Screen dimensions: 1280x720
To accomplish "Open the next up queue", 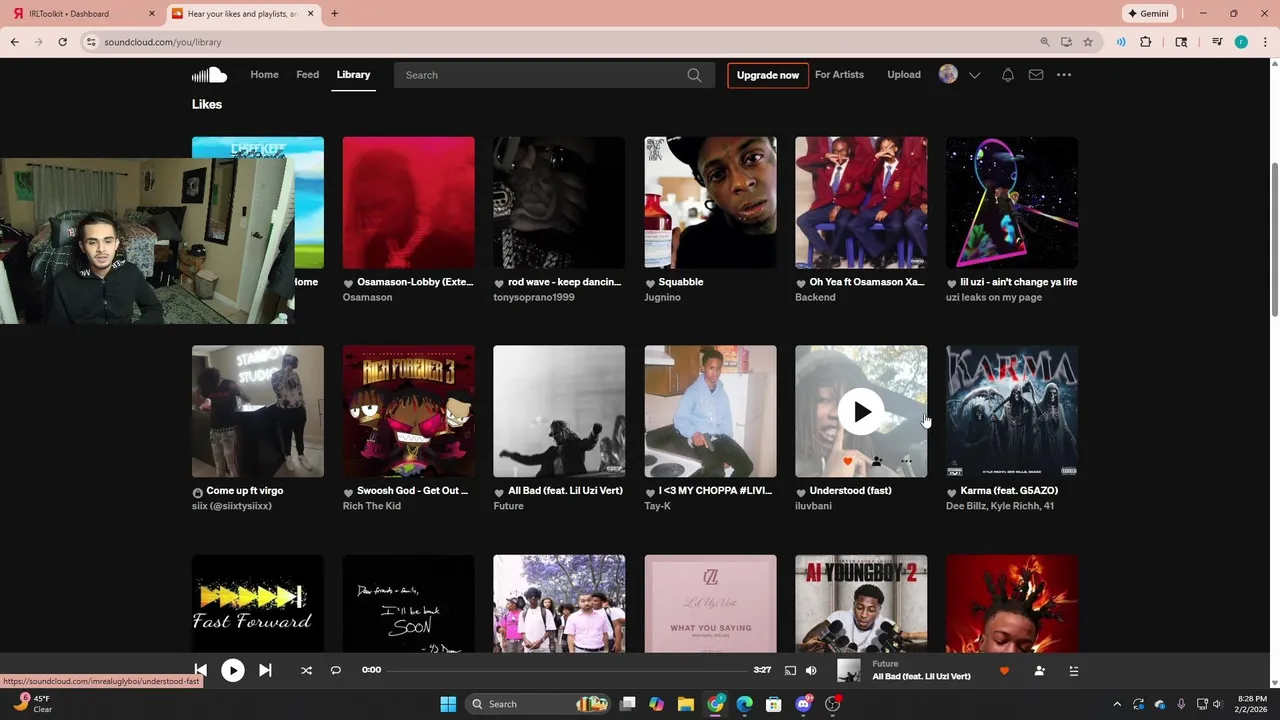I will (x=1074, y=671).
